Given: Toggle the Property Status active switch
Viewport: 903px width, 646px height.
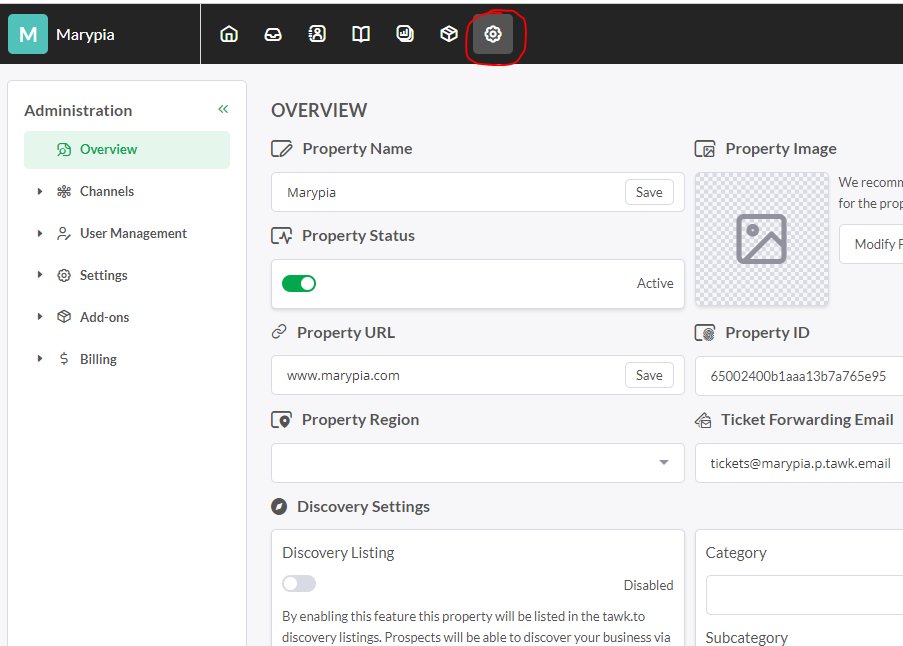Looking at the screenshot, I should point(299,283).
